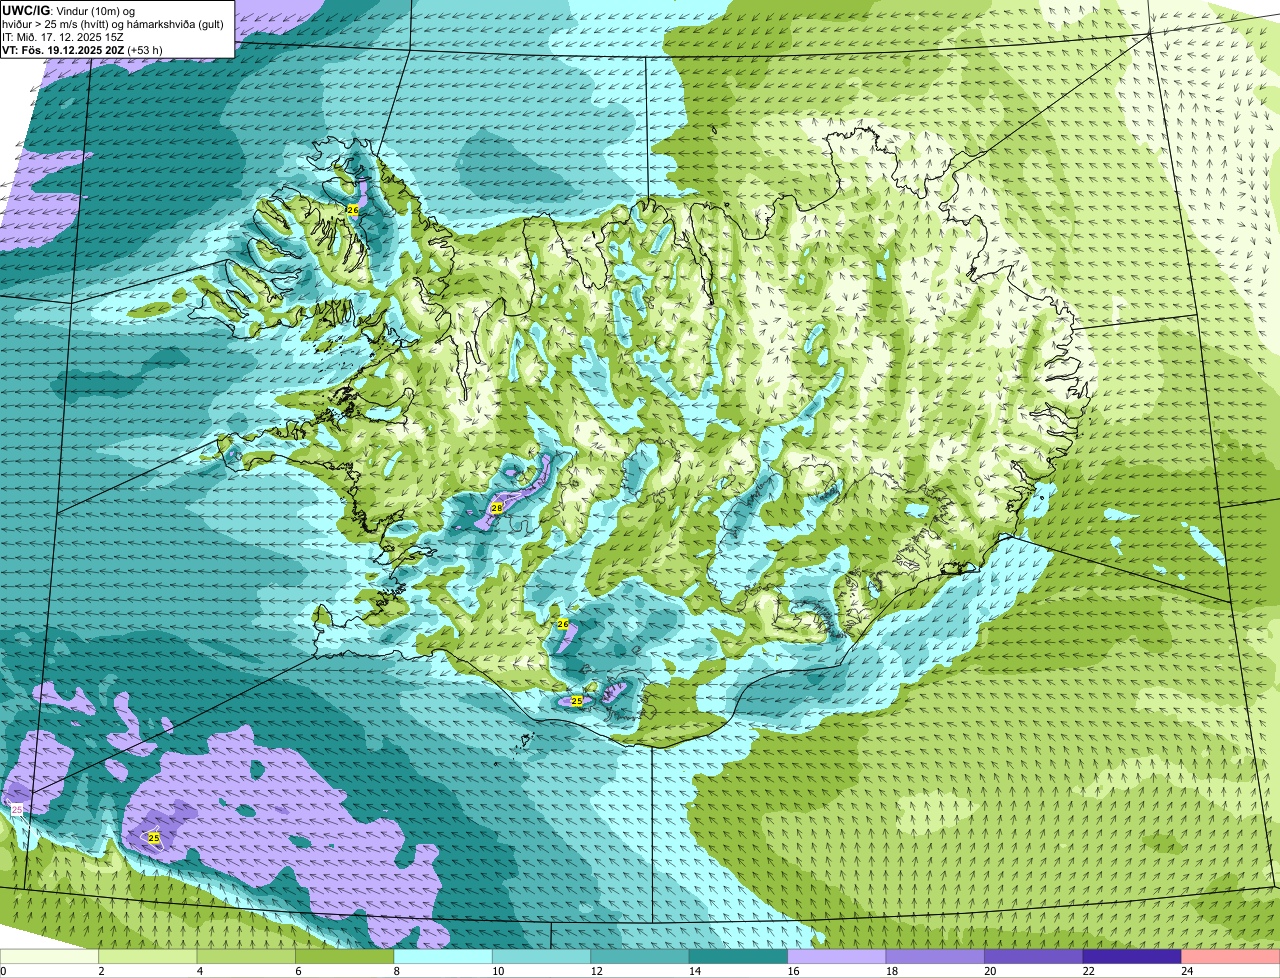
Task: Click the 16–18 m/s lavender legend color
Action: click(x=837, y=957)
